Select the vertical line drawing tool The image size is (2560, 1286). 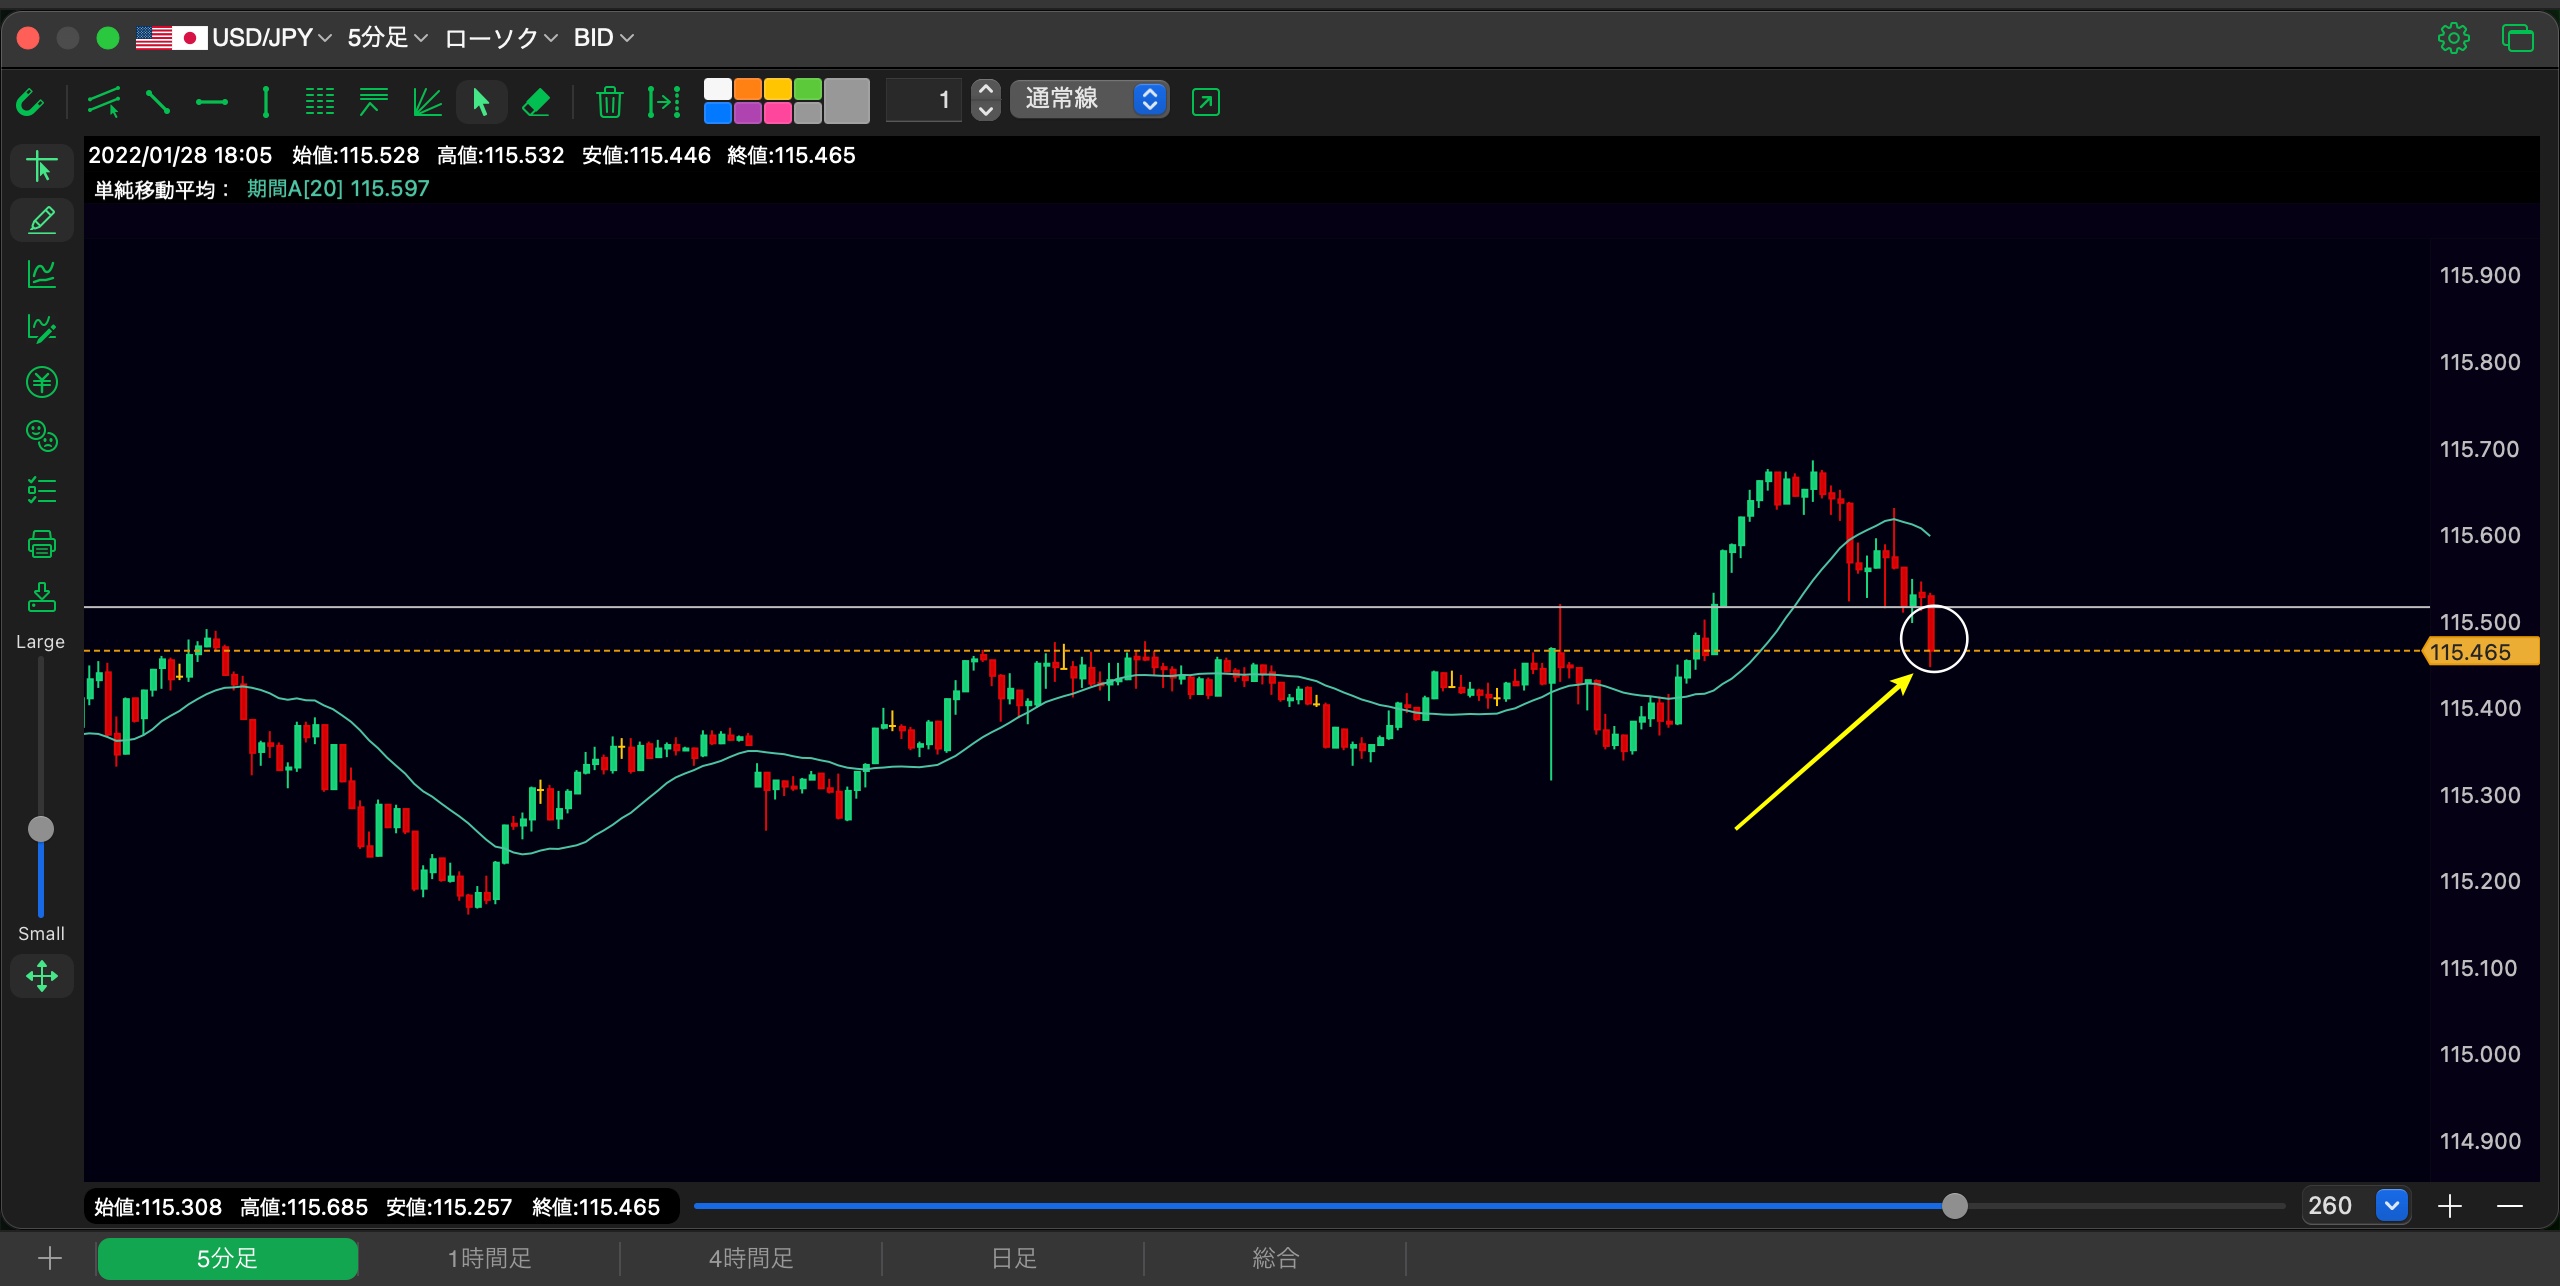click(x=266, y=102)
